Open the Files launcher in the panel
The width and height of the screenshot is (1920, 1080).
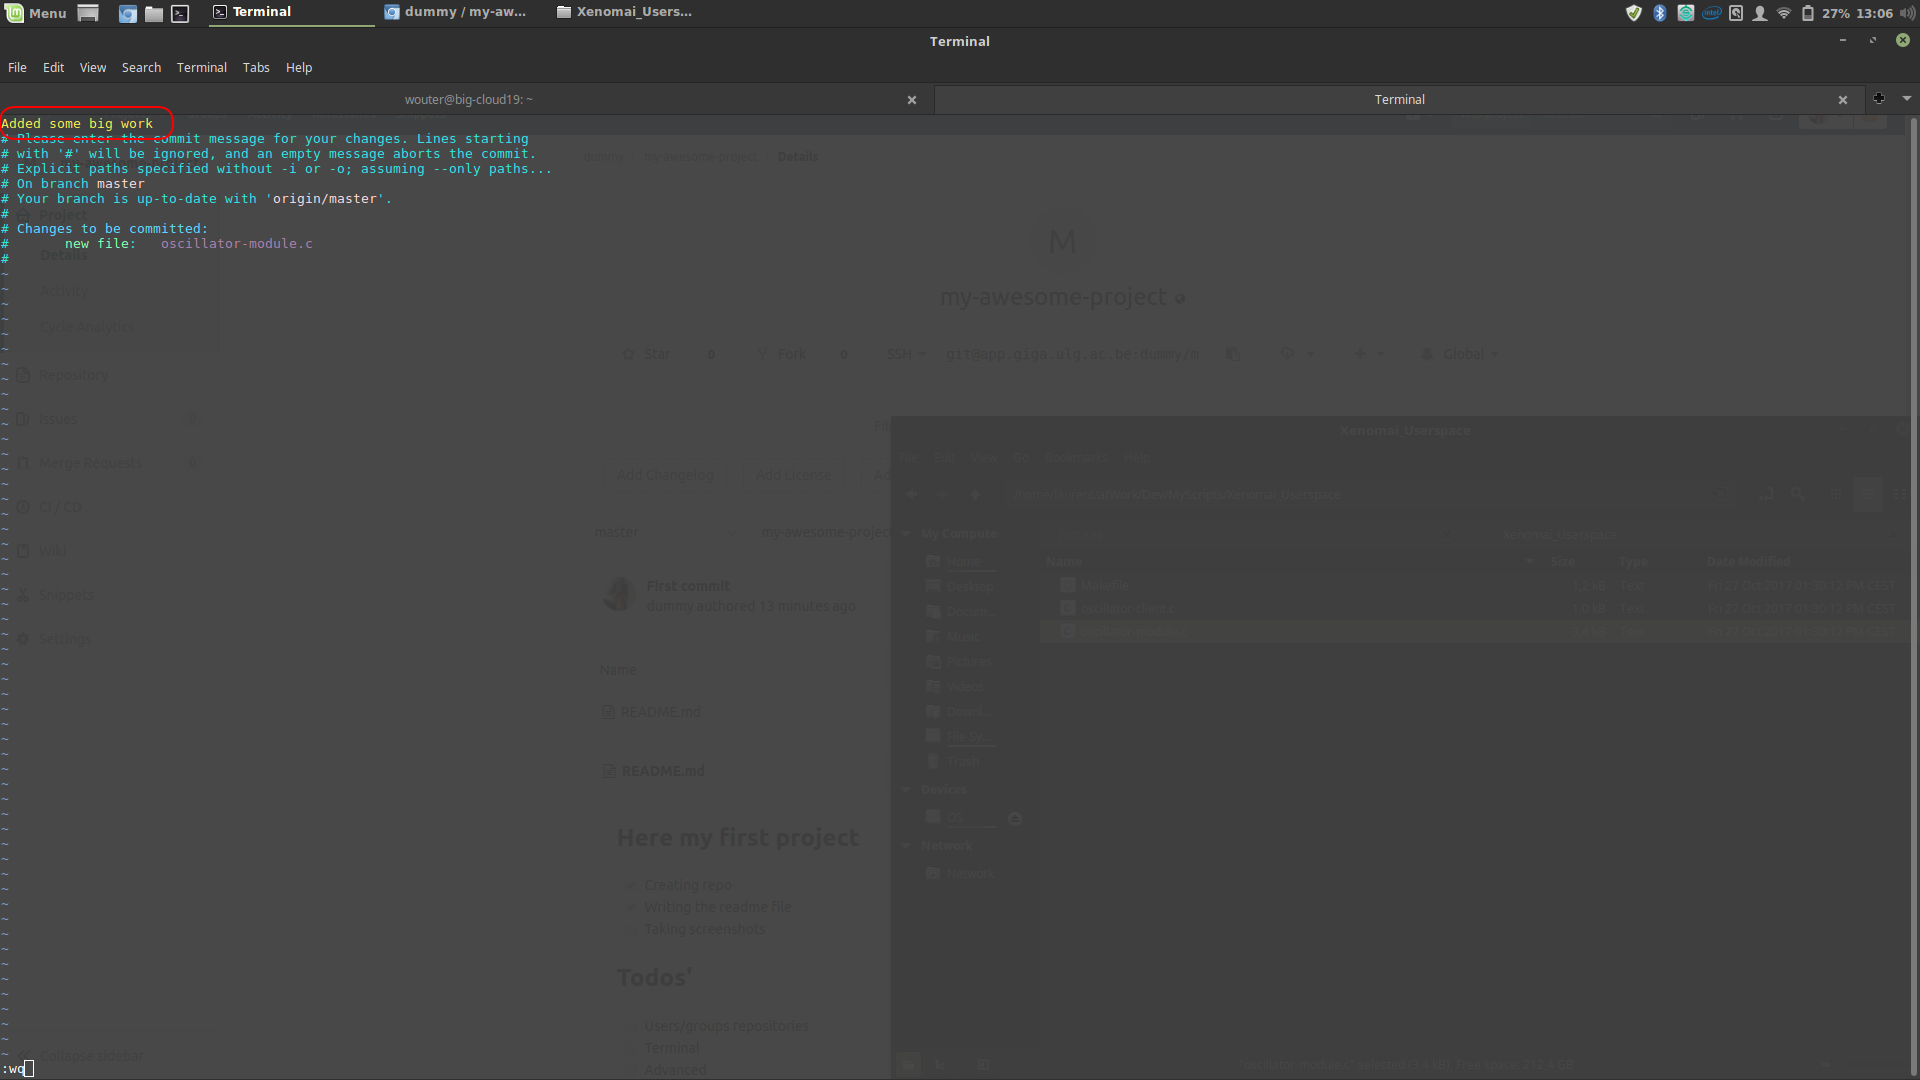(154, 13)
